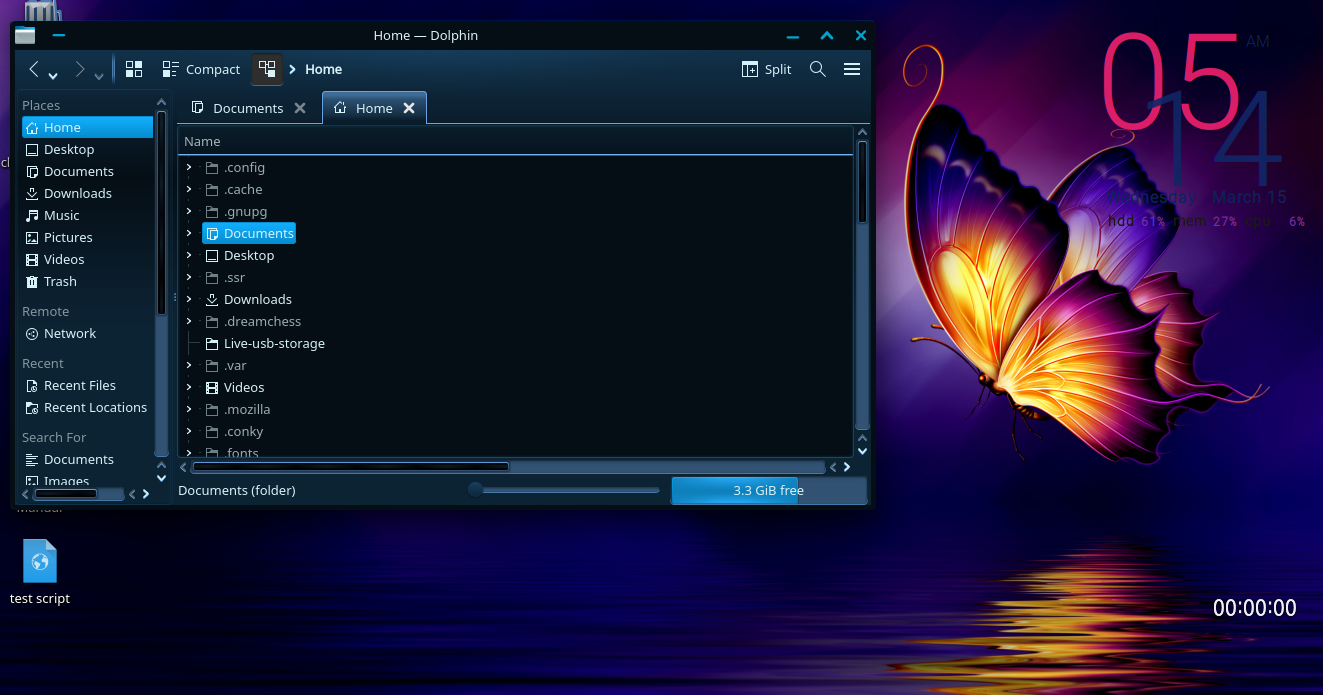Toggle Split view

(766, 69)
